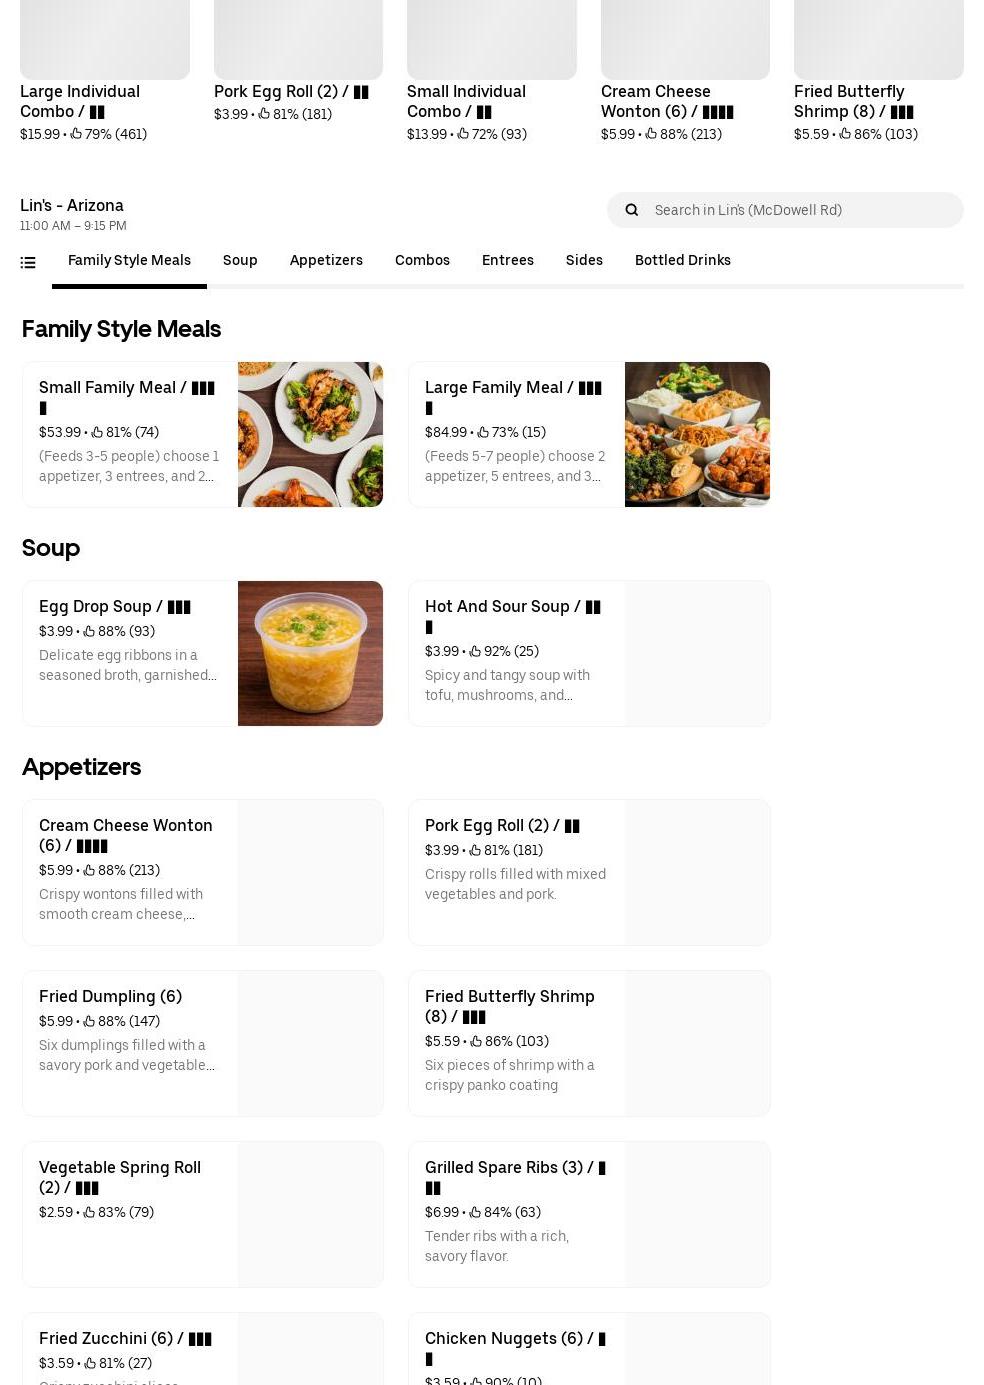
Task: Click thumbs-up rating icon on Small Family Meal
Action: (97, 433)
